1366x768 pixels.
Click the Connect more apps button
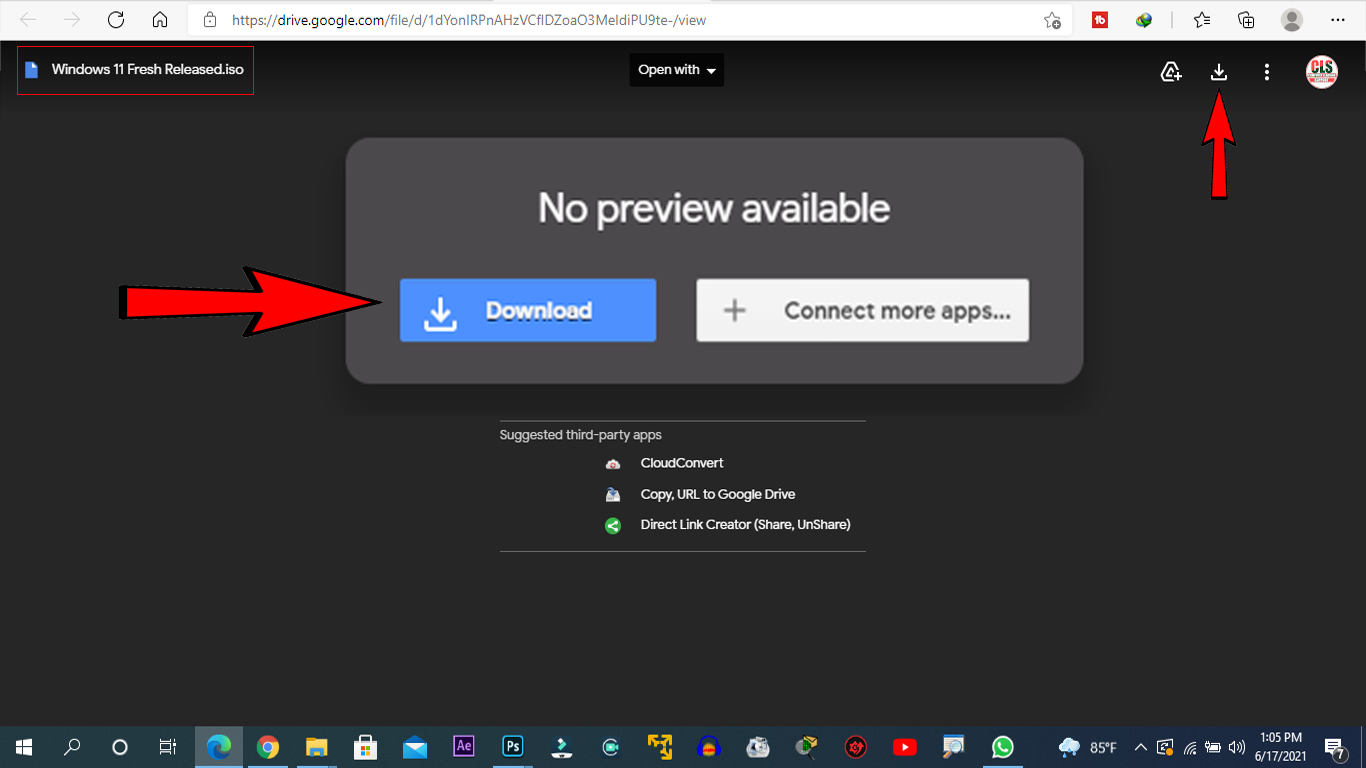click(x=862, y=310)
